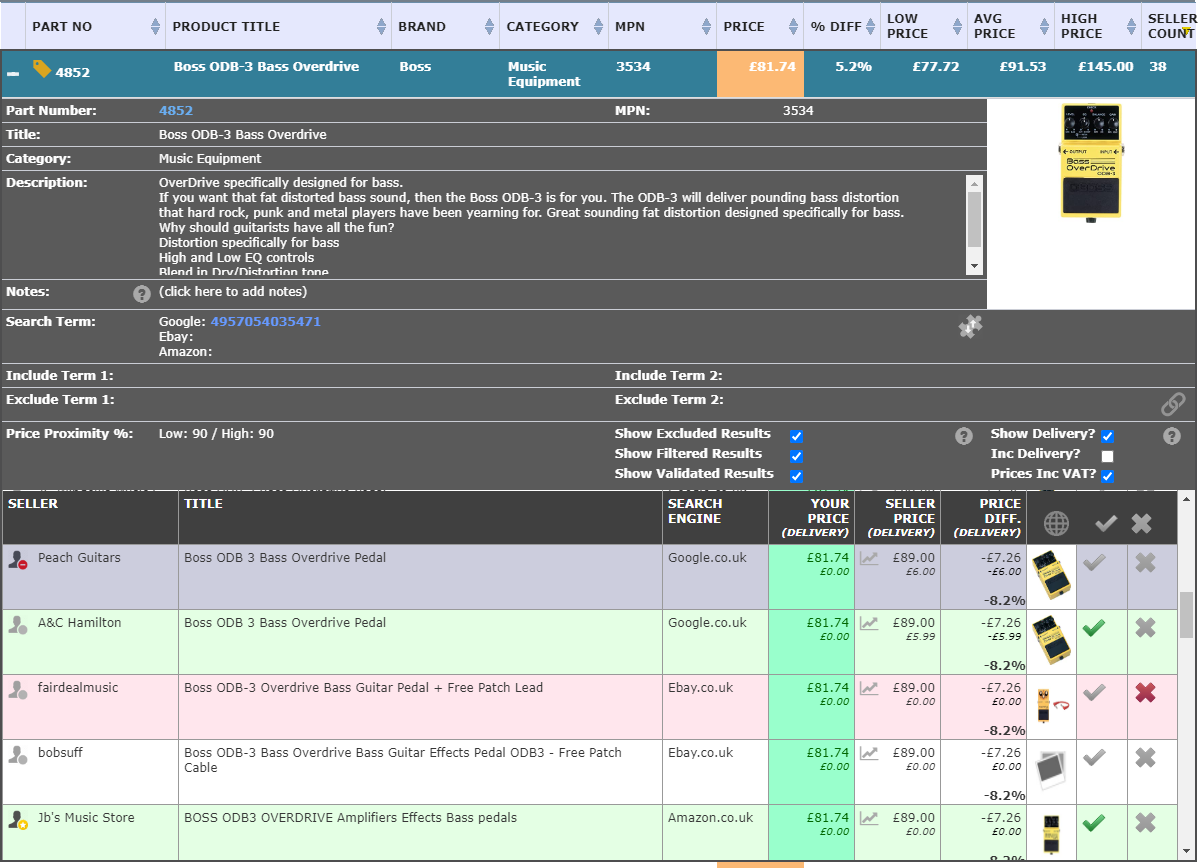Click the seller icon for Jb's Music Store
This screenshot has height=868, width=1201.
pos(17,820)
